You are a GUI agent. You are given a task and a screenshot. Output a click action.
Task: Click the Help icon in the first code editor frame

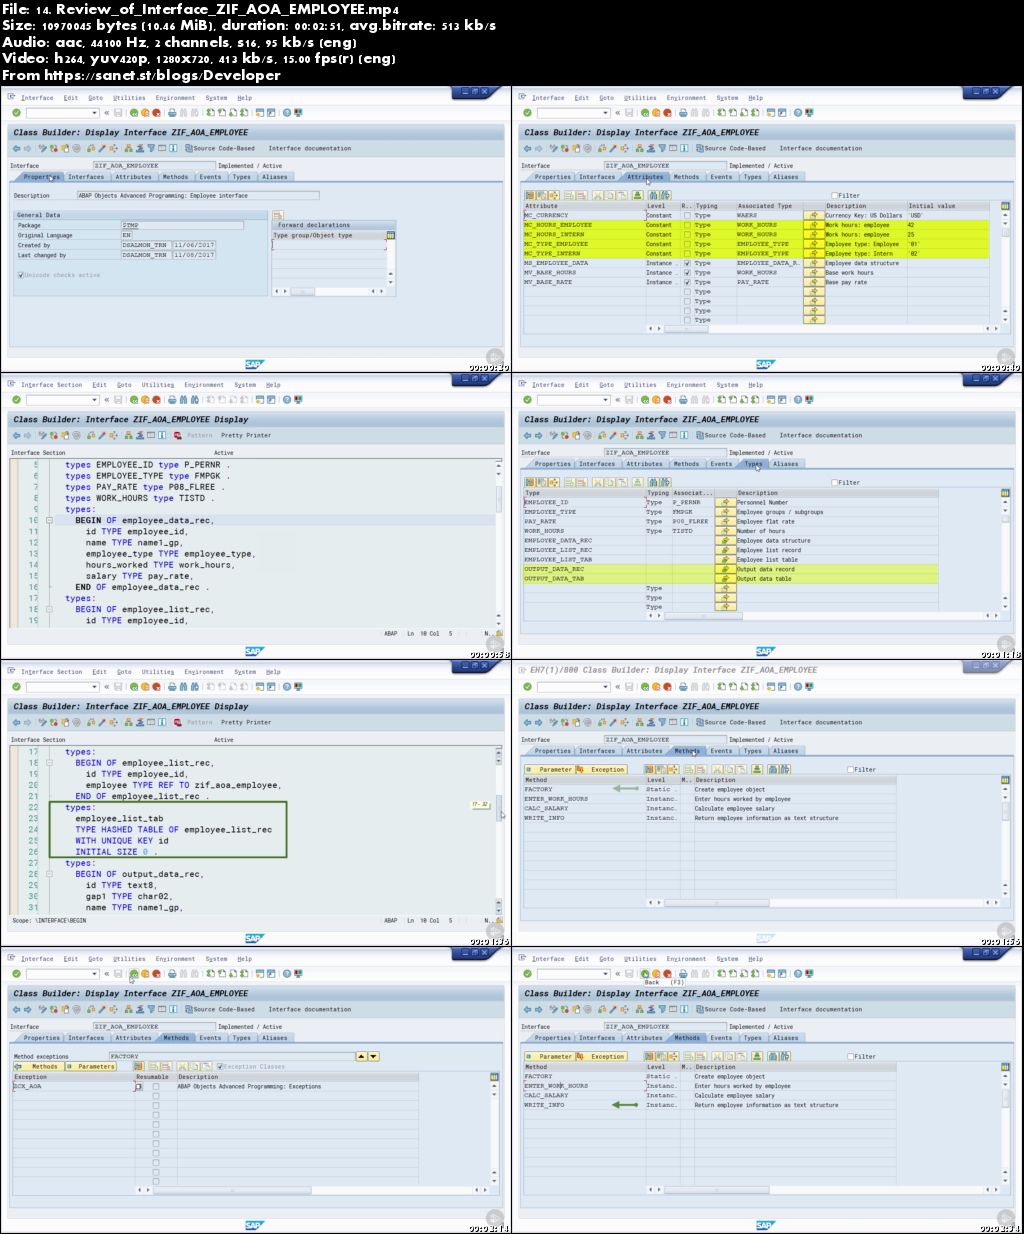tap(286, 400)
